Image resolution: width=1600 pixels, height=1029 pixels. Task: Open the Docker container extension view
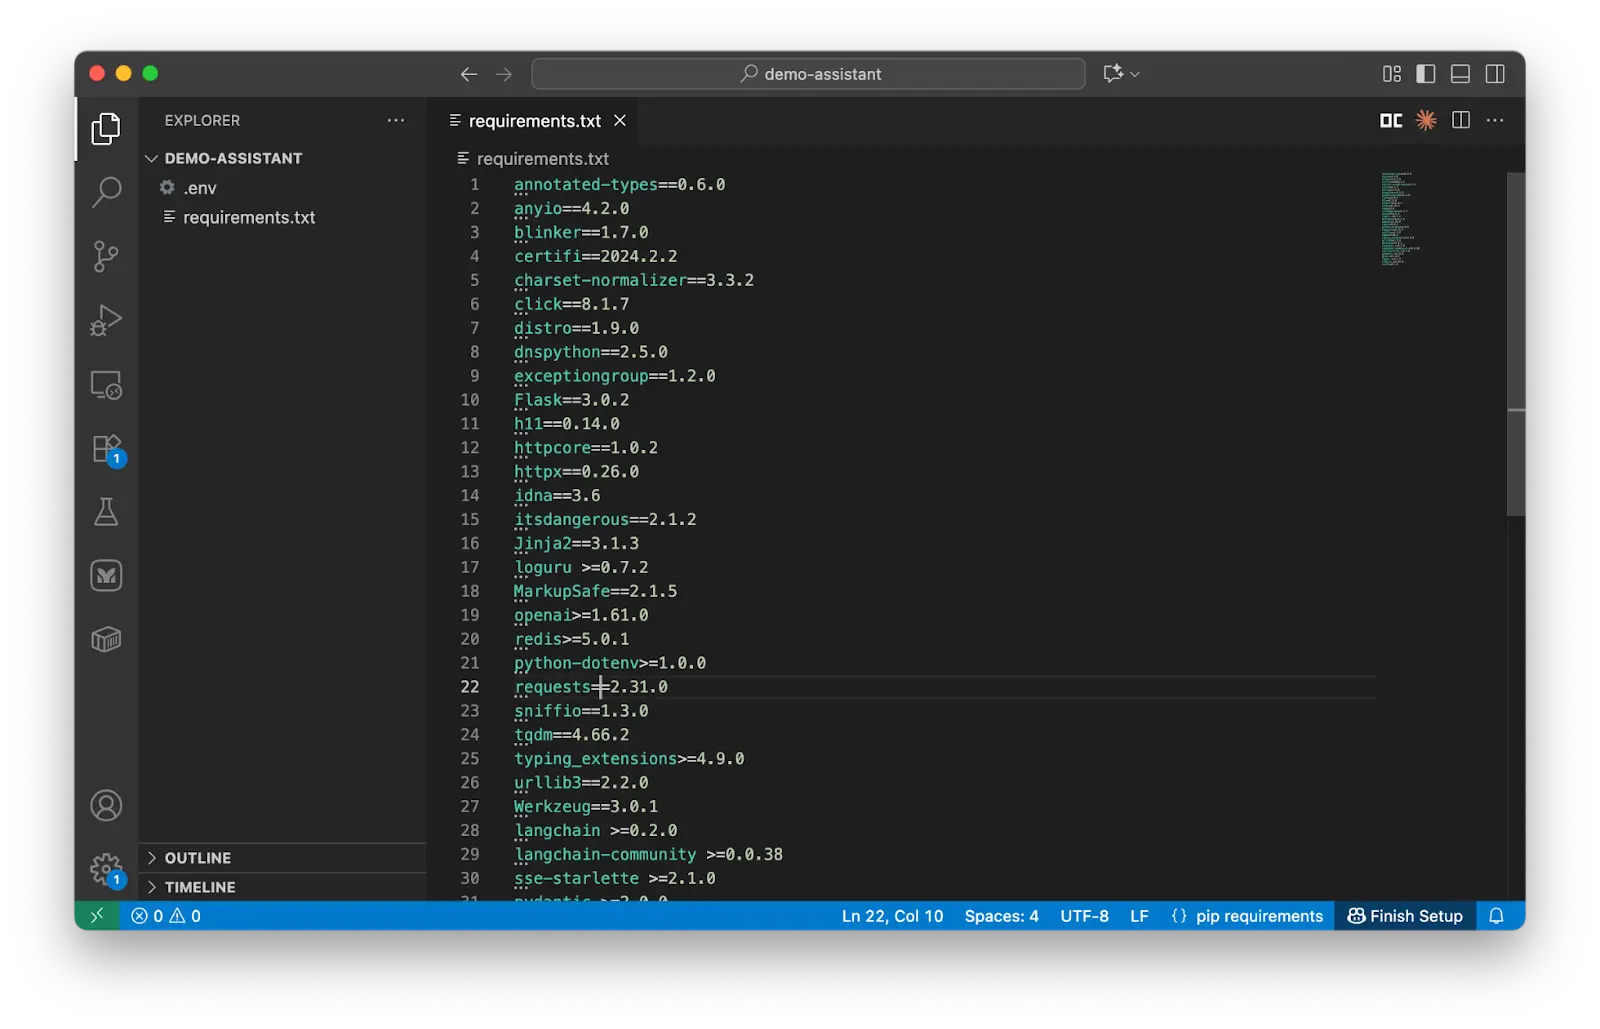pyautogui.click(x=106, y=639)
